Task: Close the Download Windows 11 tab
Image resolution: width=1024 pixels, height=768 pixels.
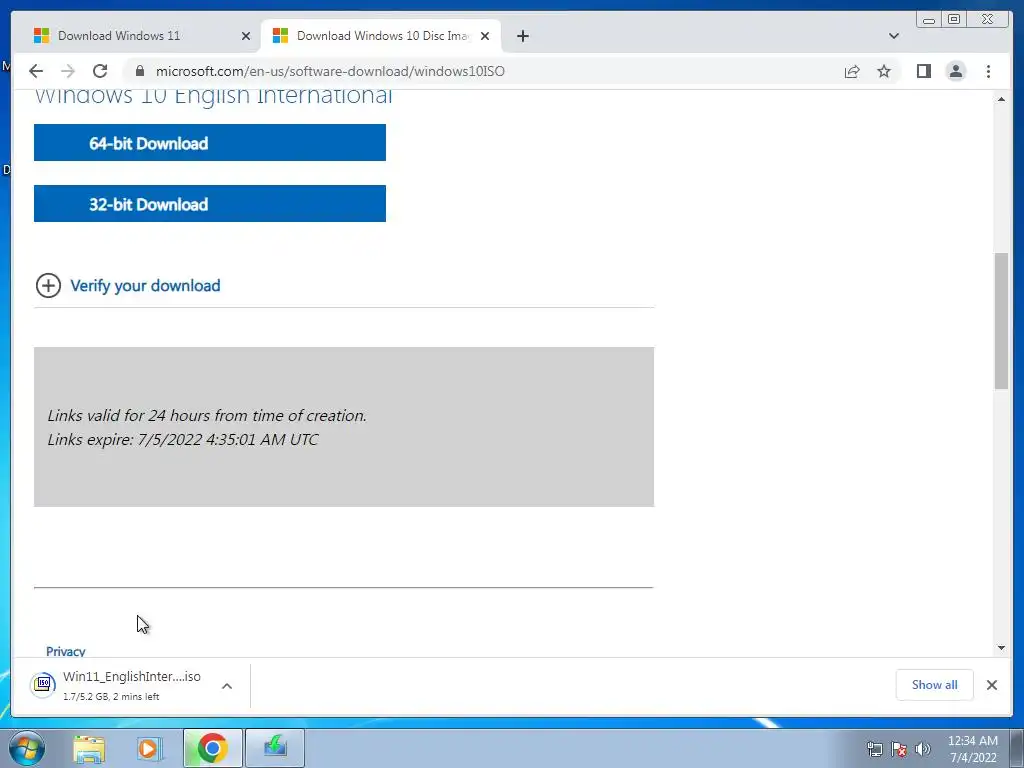Action: coord(246,36)
